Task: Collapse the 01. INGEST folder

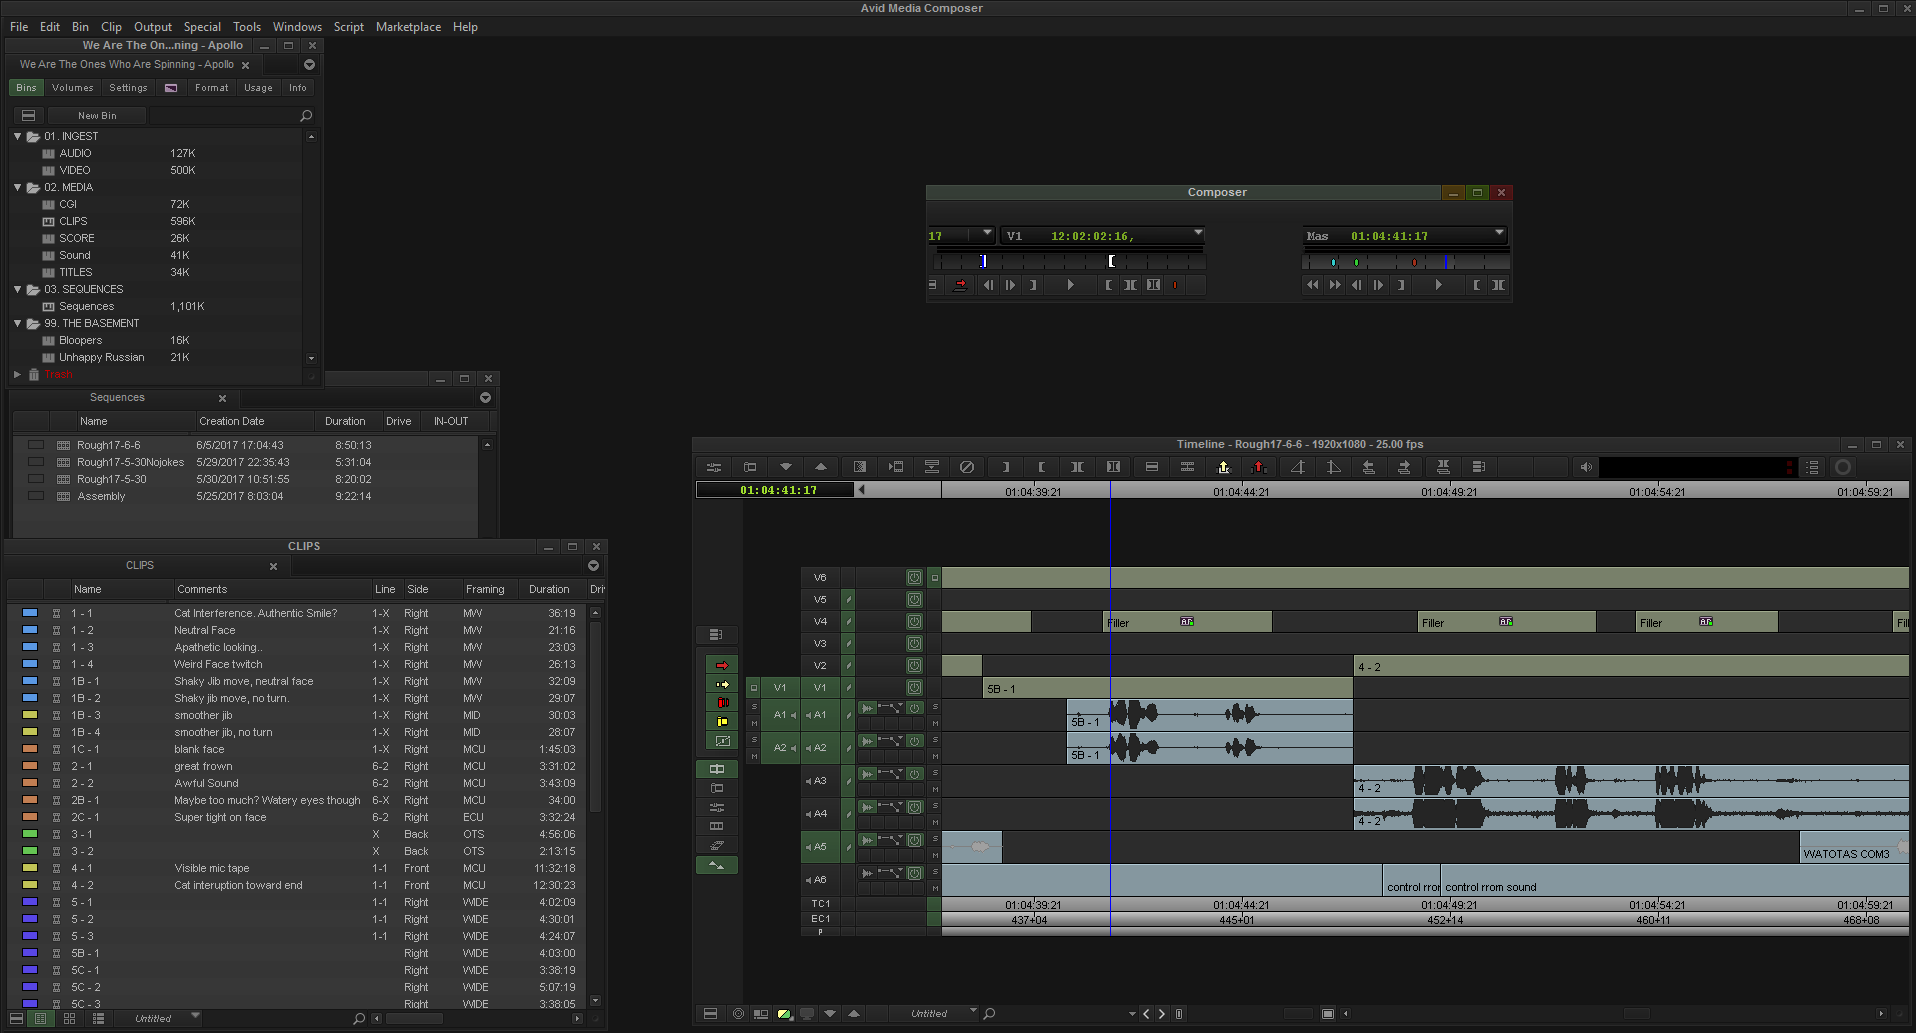Action: click(18, 136)
